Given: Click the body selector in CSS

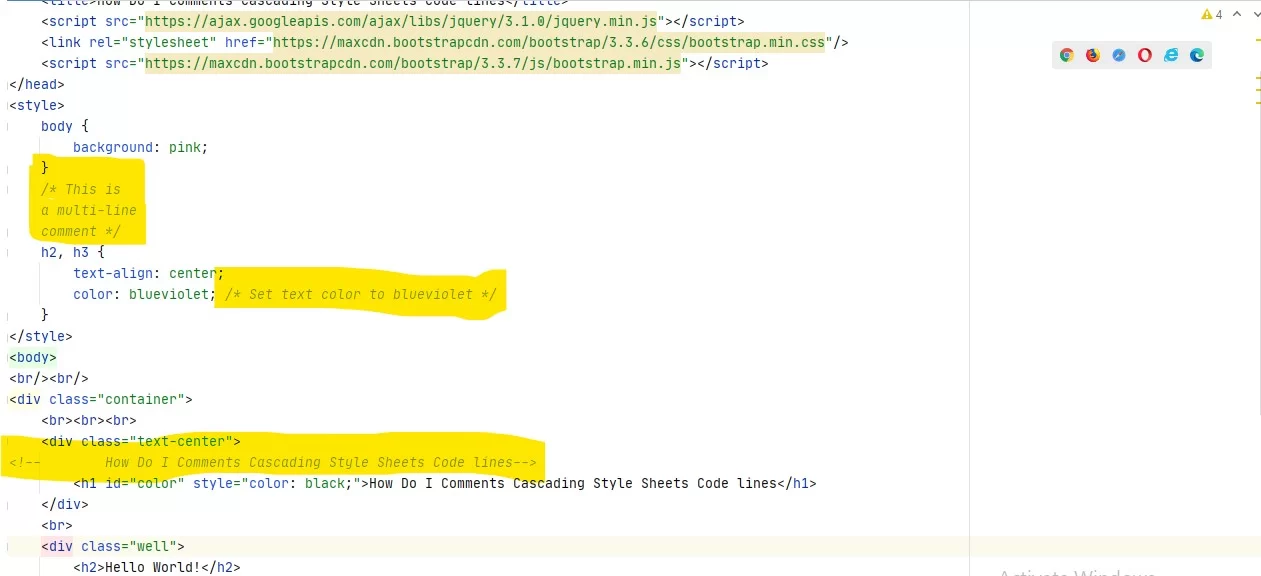Looking at the screenshot, I should click(x=57, y=126).
